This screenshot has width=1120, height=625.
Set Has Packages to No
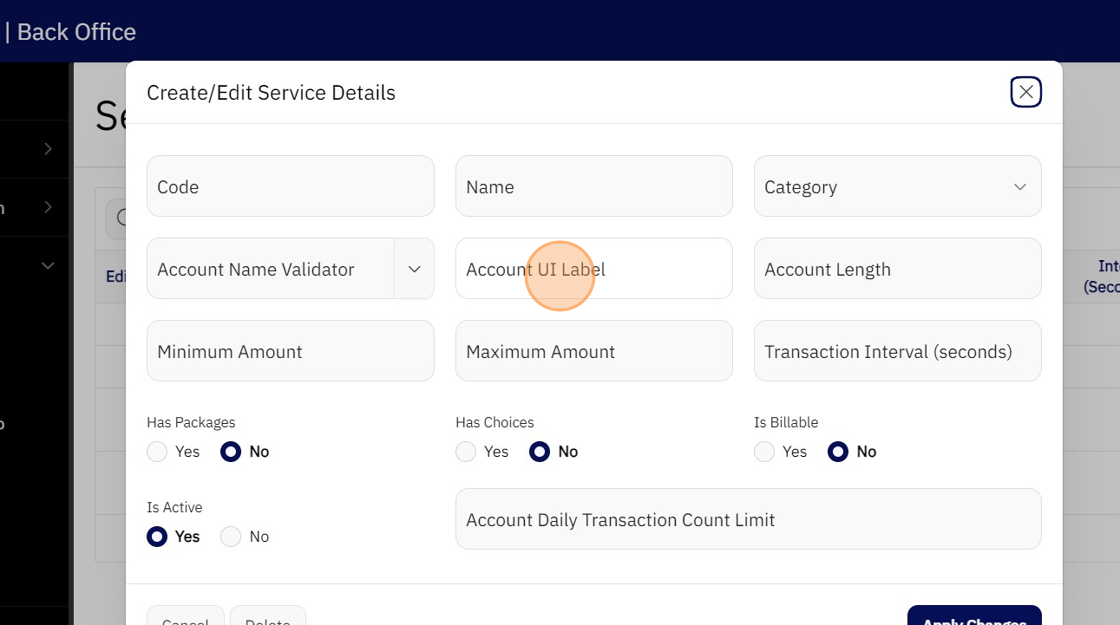231,452
